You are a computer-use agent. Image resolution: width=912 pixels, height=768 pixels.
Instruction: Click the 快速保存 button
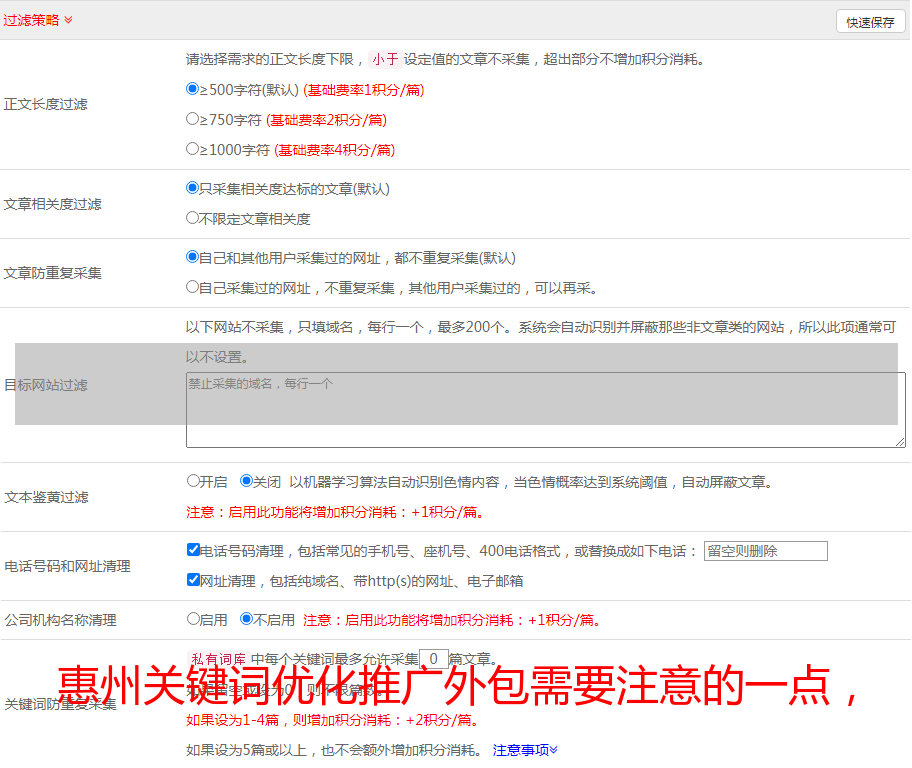pyautogui.click(x=870, y=22)
